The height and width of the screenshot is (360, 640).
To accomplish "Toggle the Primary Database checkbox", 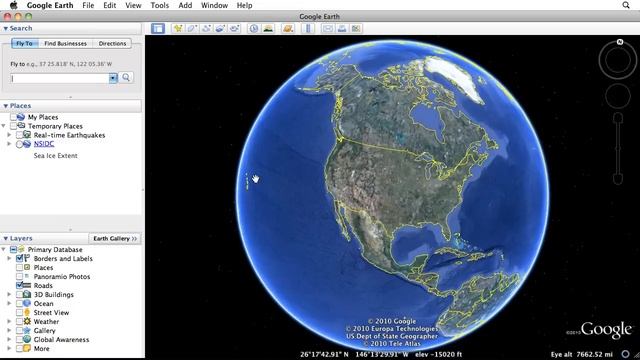I will [13, 249].
